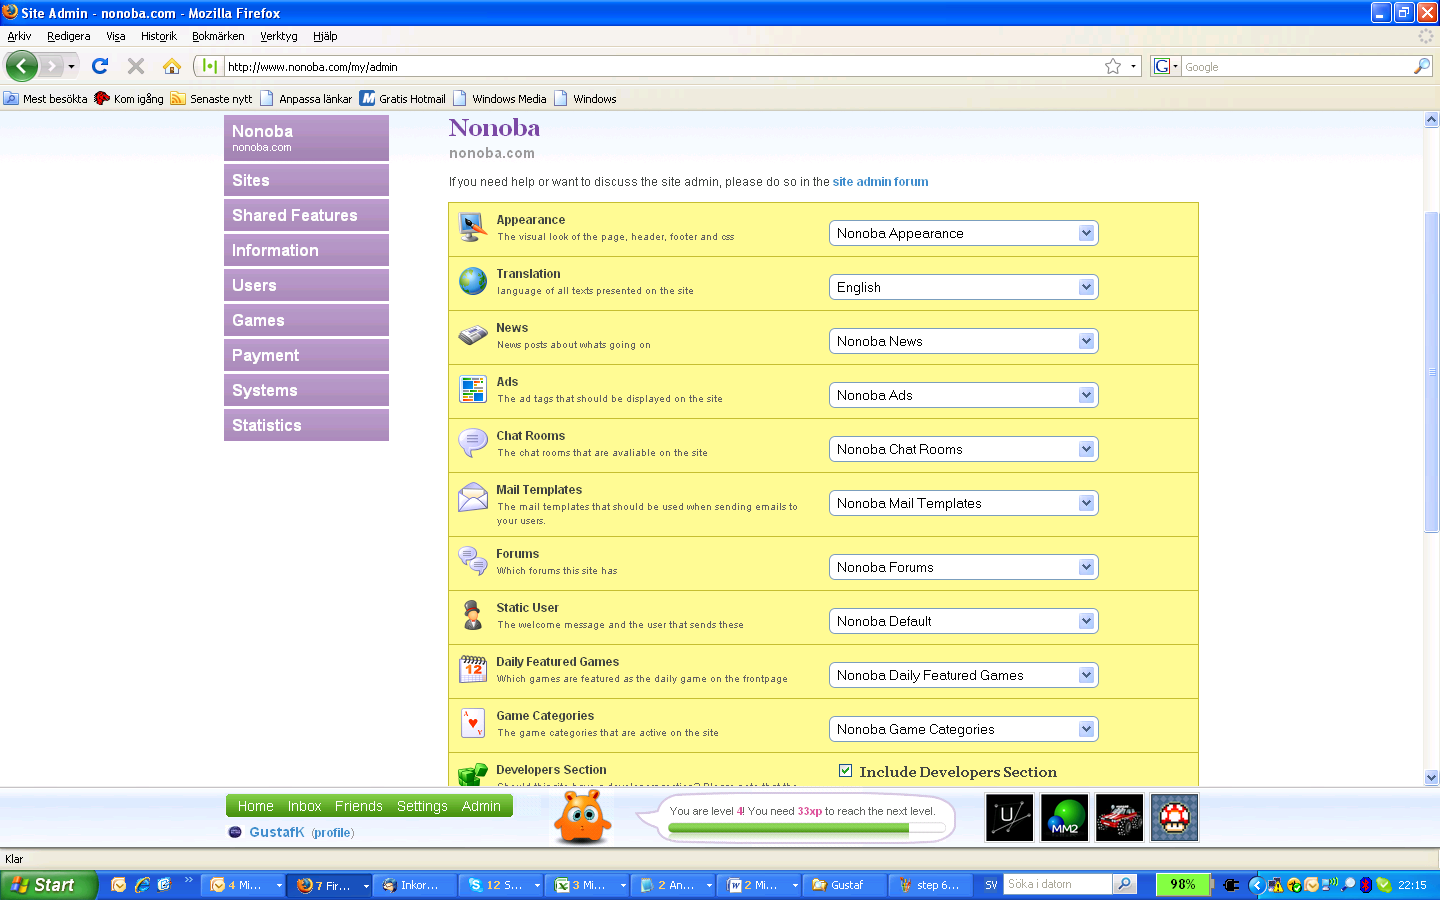Open the Gratis Hotmail bookmark

tap(403, 99)
